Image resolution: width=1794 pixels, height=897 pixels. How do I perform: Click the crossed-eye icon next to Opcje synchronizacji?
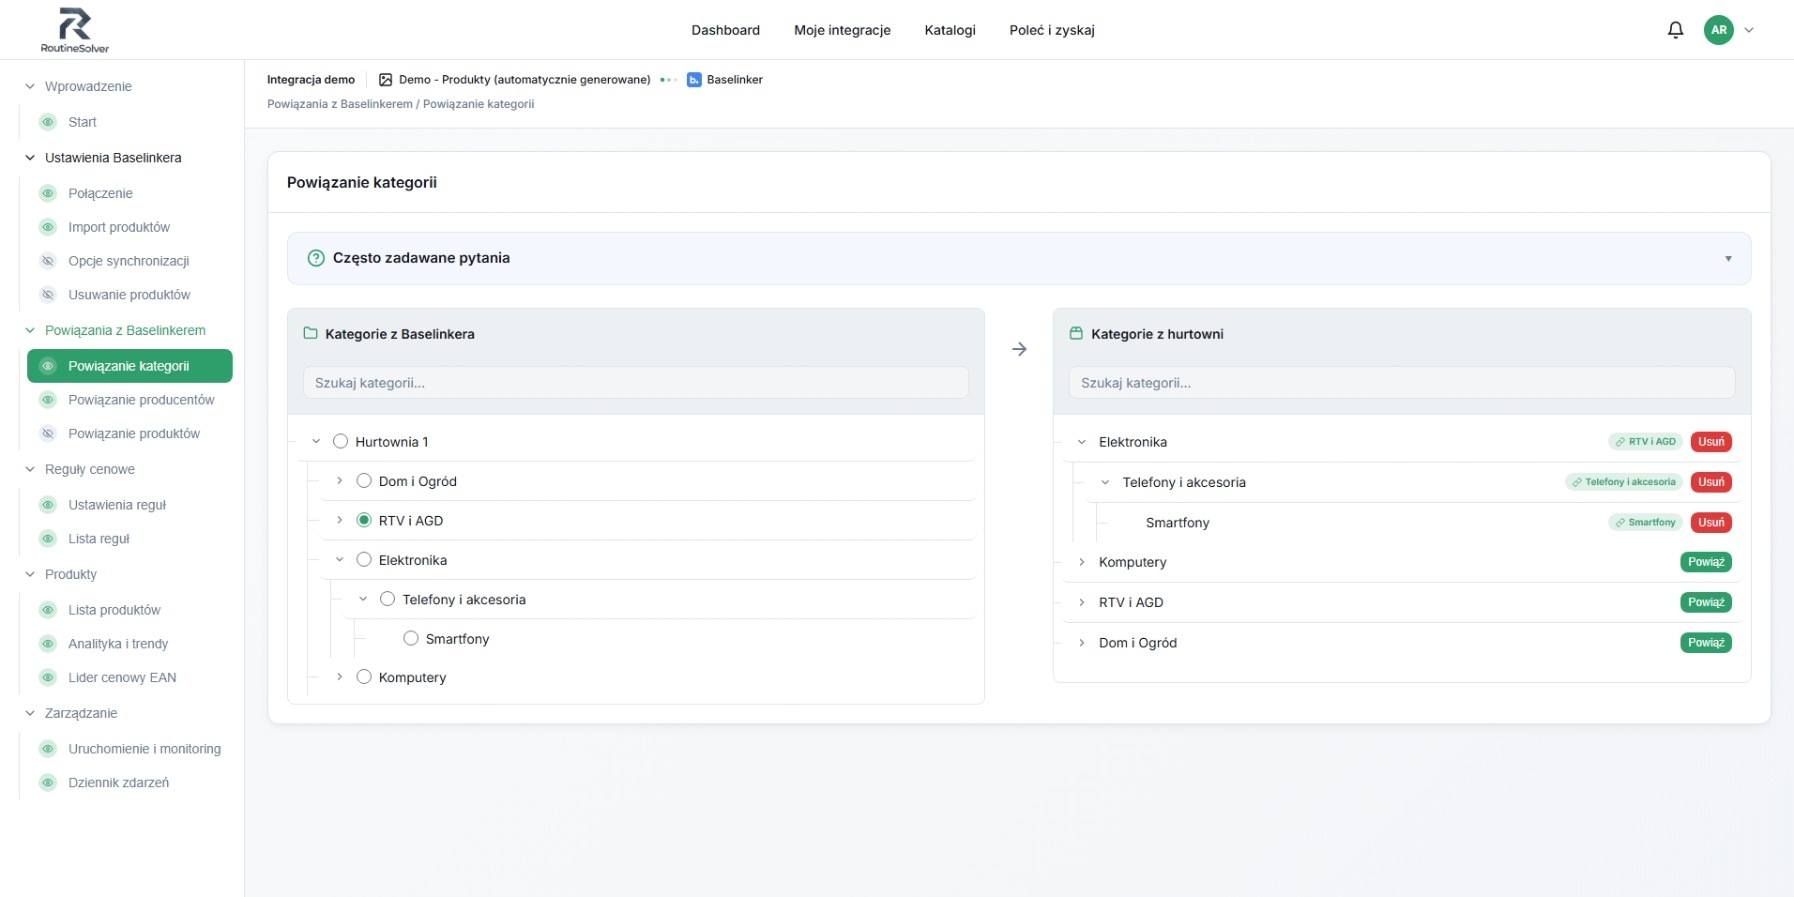pos(47,261)
